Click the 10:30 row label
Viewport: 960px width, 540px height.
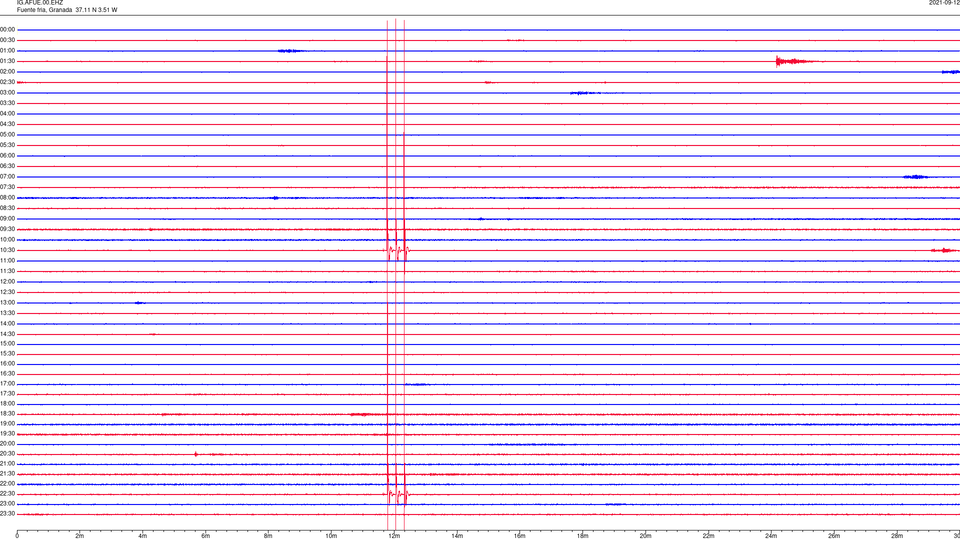tap(8, 250)
